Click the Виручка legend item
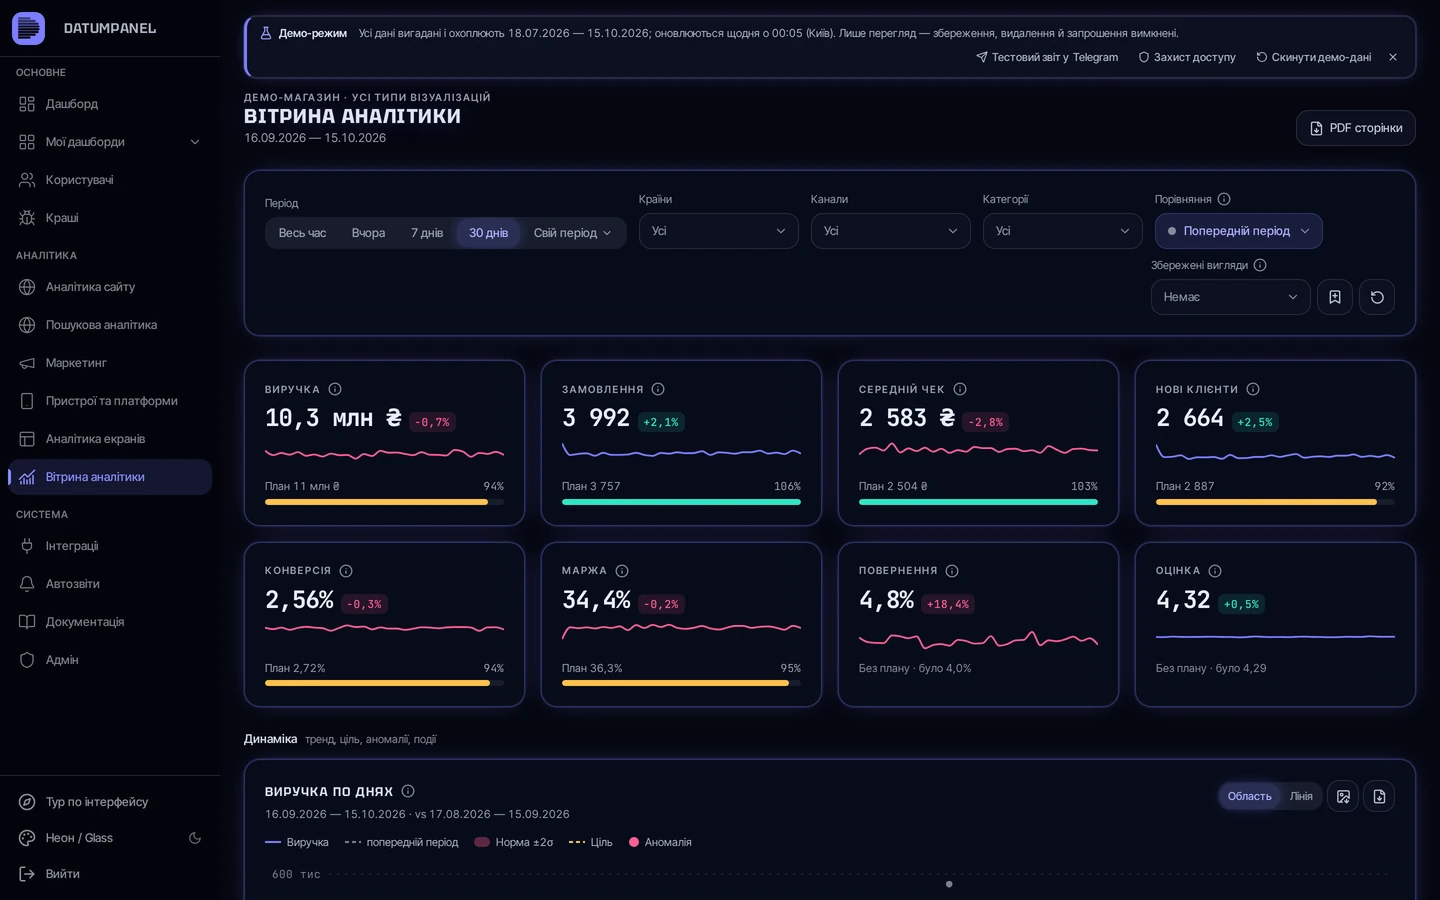This screenshot has height=900, width=1440. click(x=297, y=842)
